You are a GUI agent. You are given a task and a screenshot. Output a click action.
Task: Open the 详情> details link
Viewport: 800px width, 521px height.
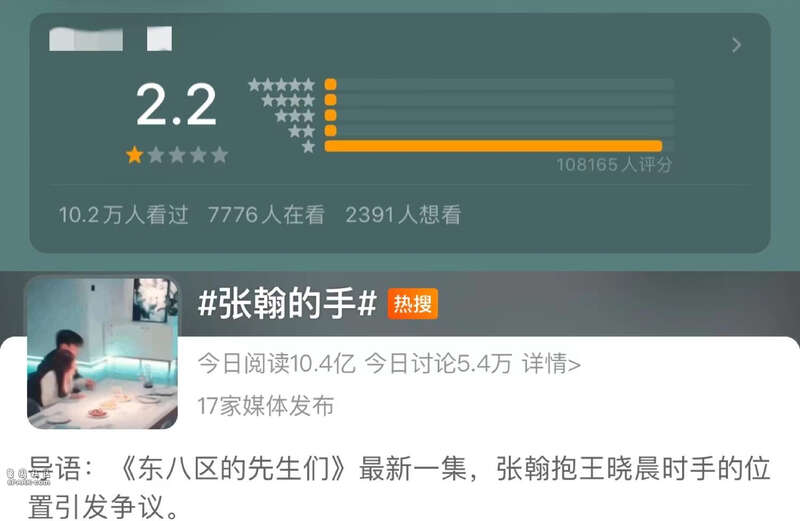pos(551,364)
